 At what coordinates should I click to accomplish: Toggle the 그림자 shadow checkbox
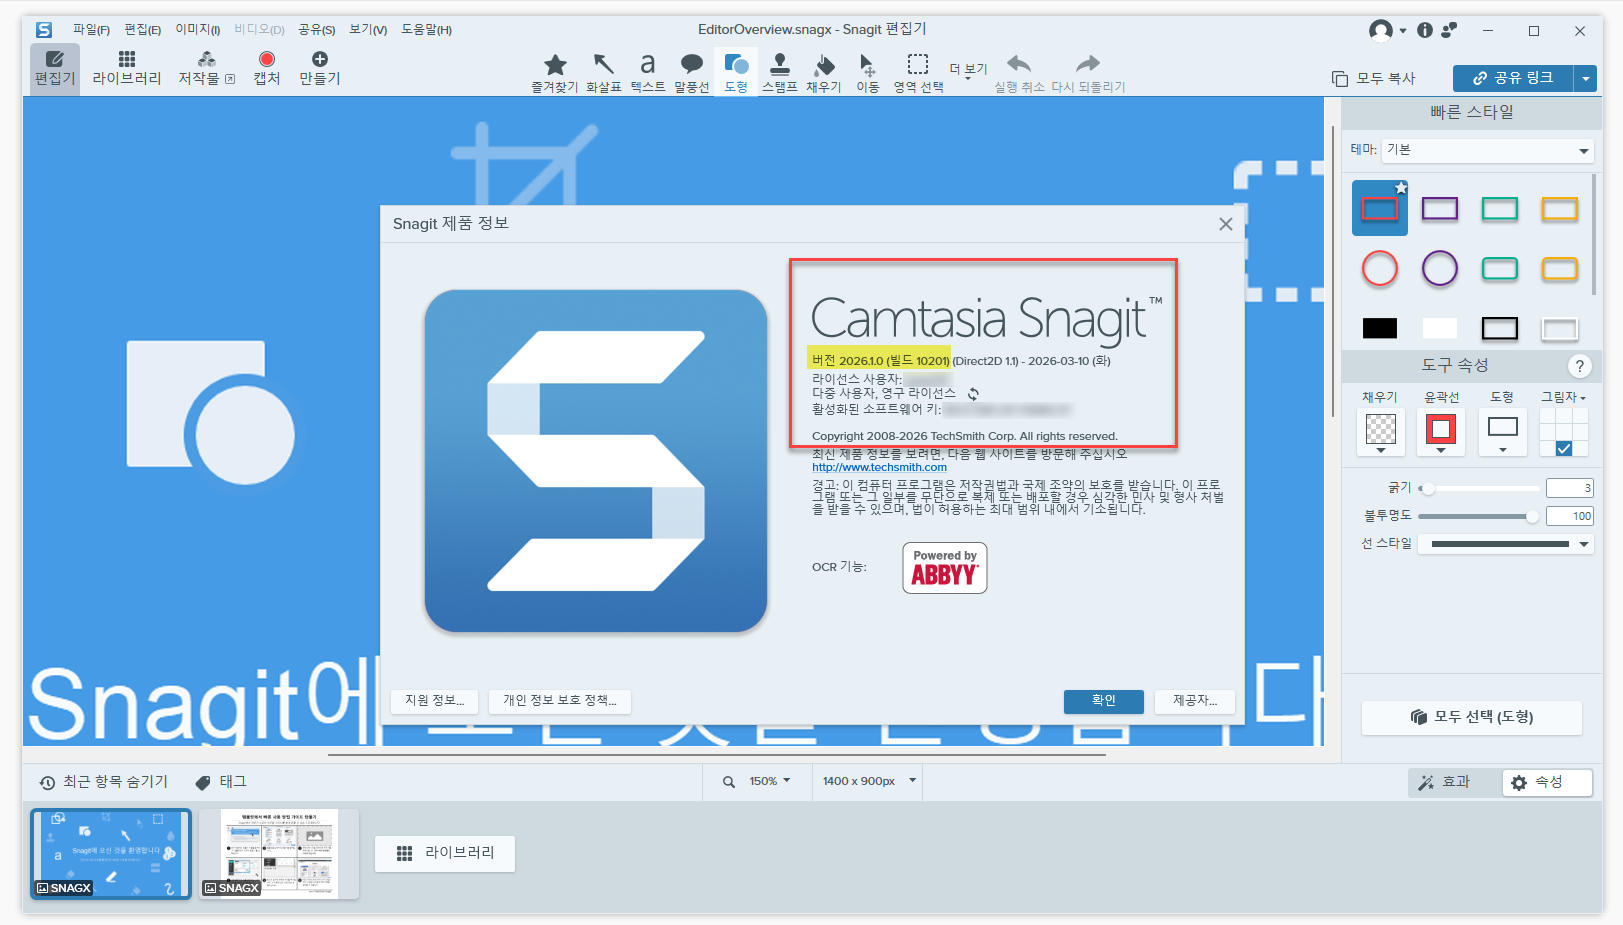1564,449
